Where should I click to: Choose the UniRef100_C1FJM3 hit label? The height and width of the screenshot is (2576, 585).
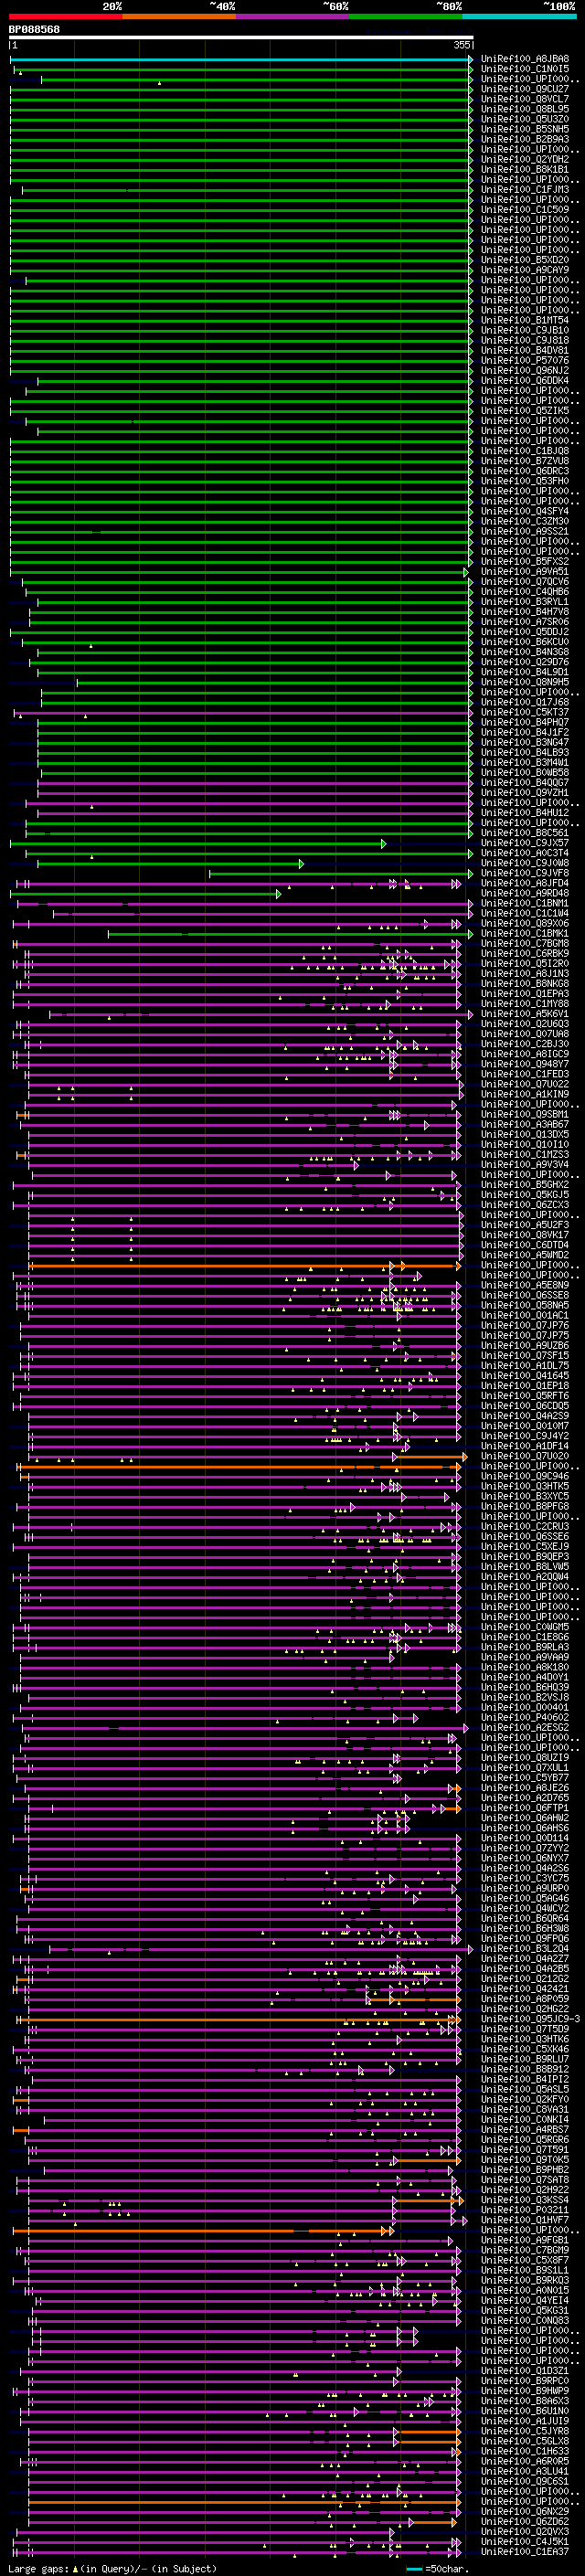[525, 190]
